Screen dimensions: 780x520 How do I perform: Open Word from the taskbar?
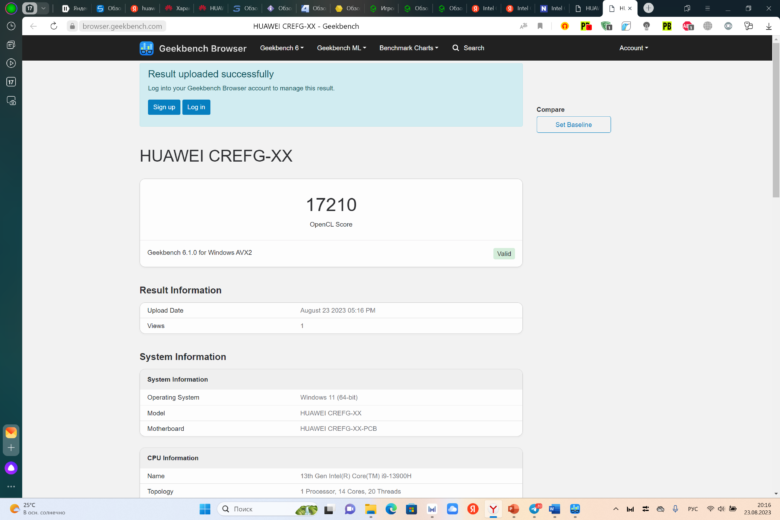coord(554,509)
